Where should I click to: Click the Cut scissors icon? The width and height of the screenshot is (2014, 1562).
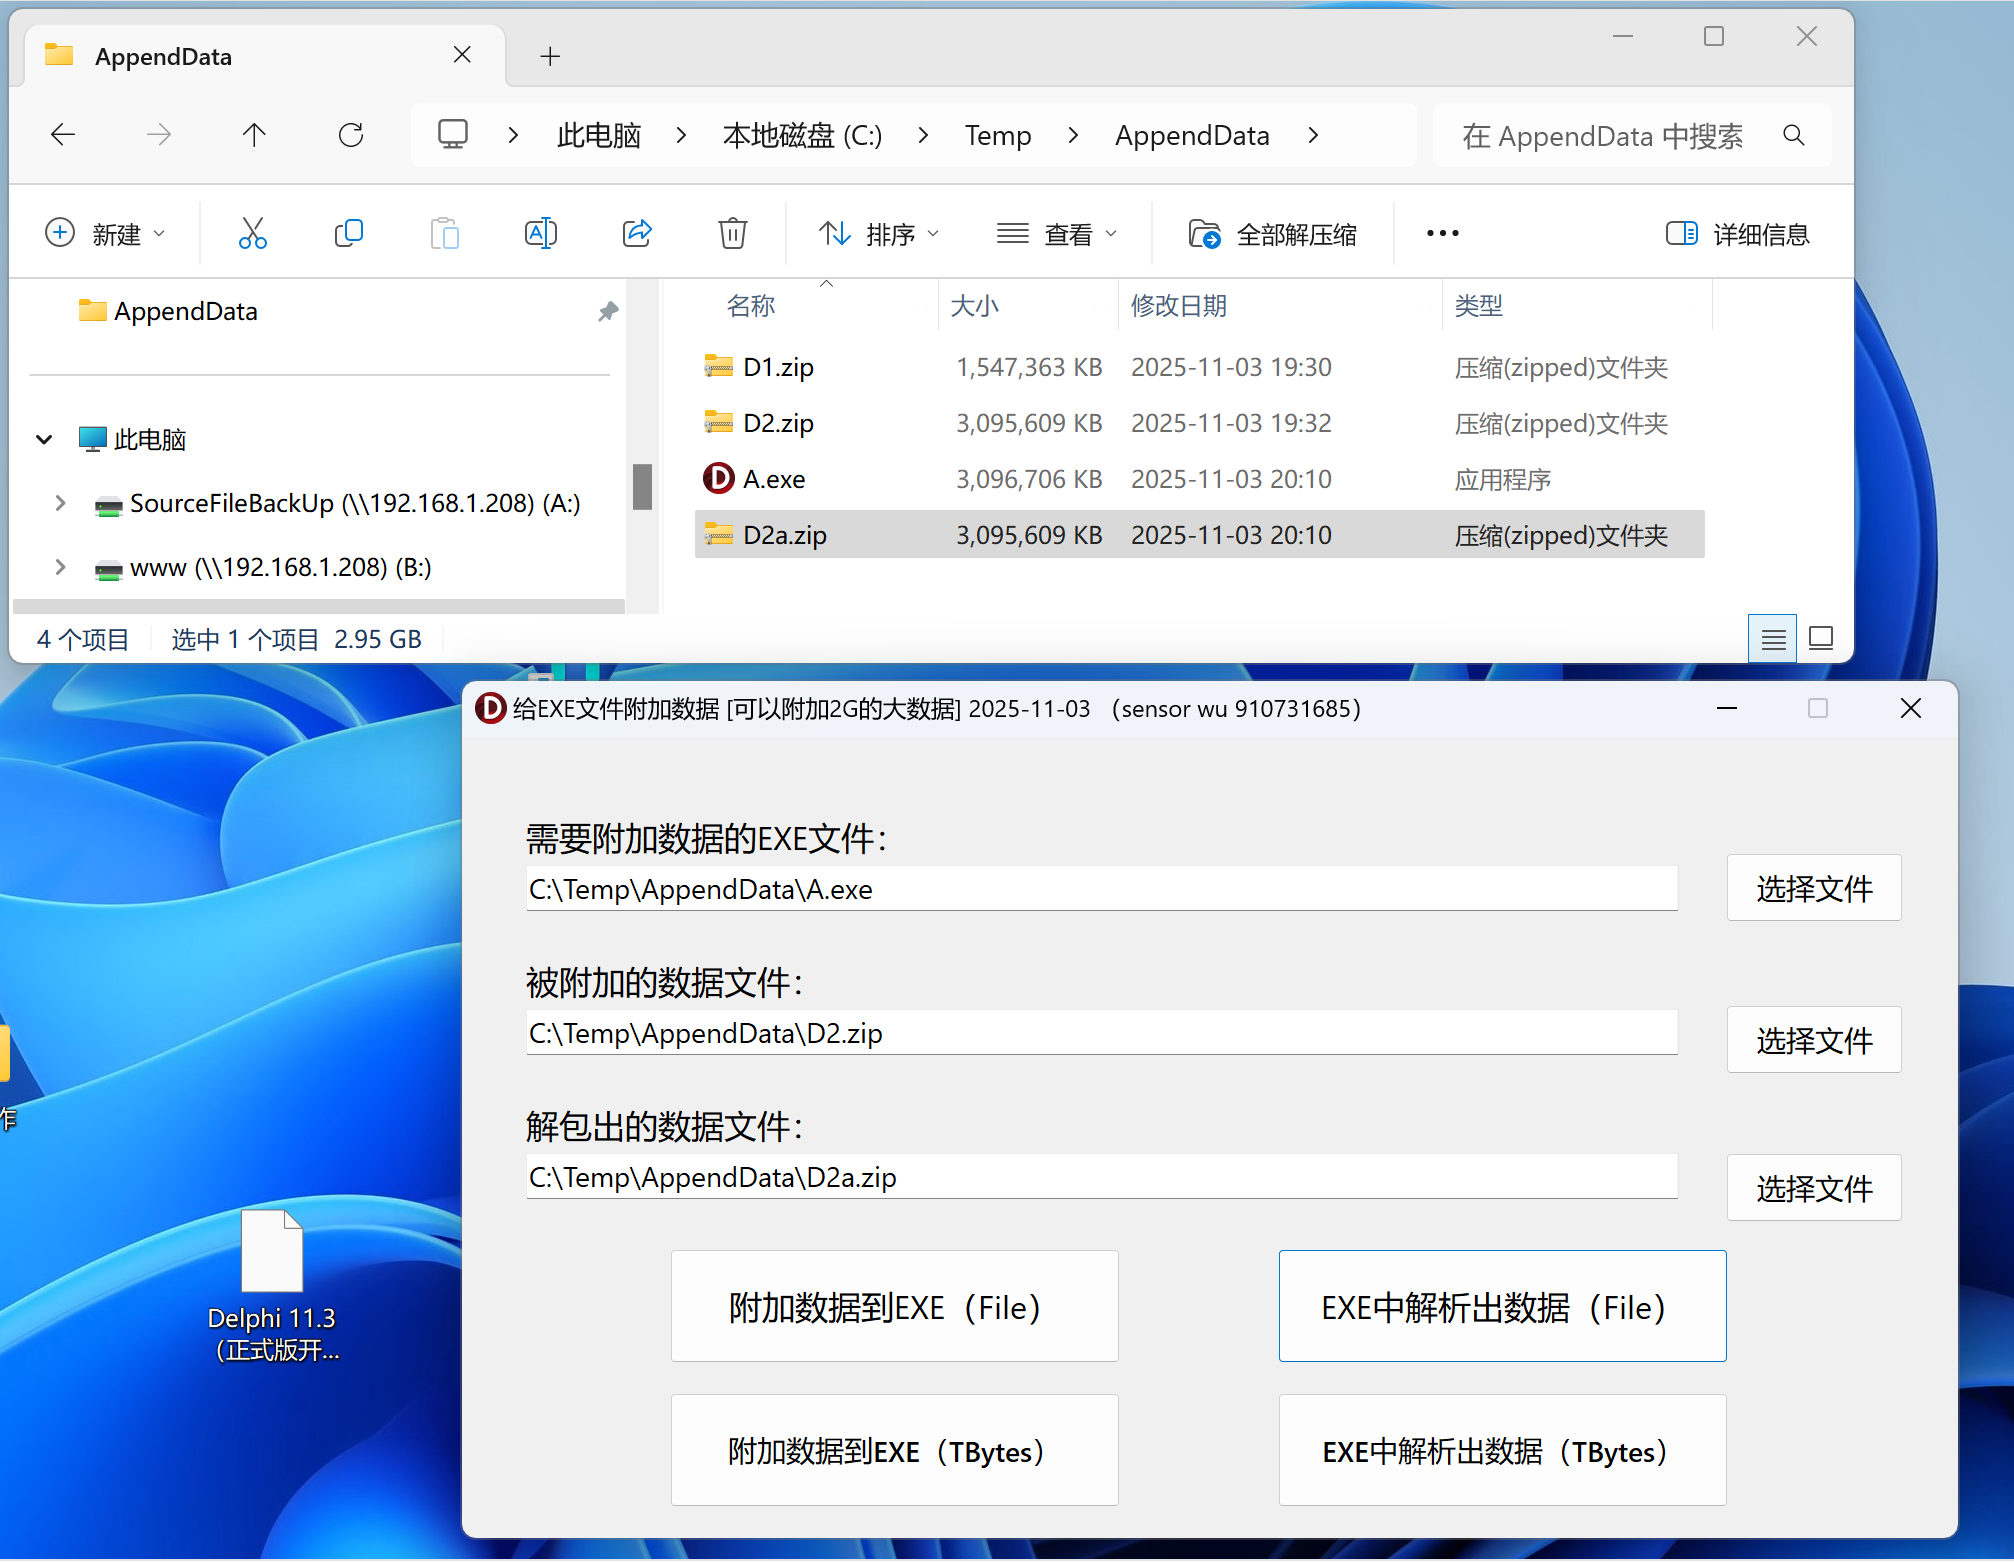tap(253, 234)
